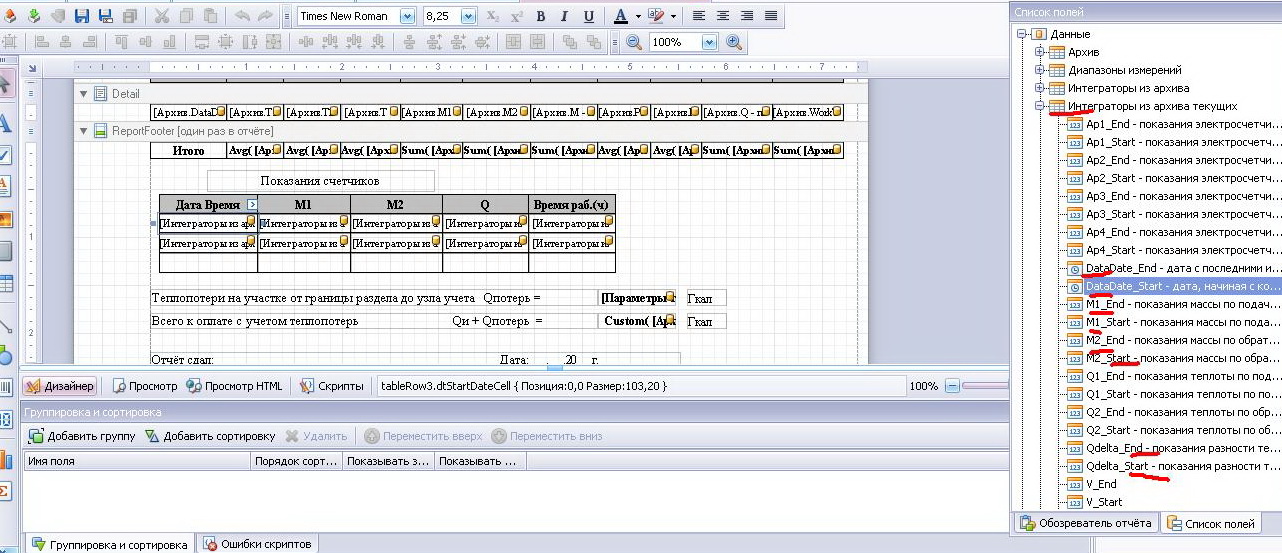Click smart tag on Дата Время cell

[252, 204]
